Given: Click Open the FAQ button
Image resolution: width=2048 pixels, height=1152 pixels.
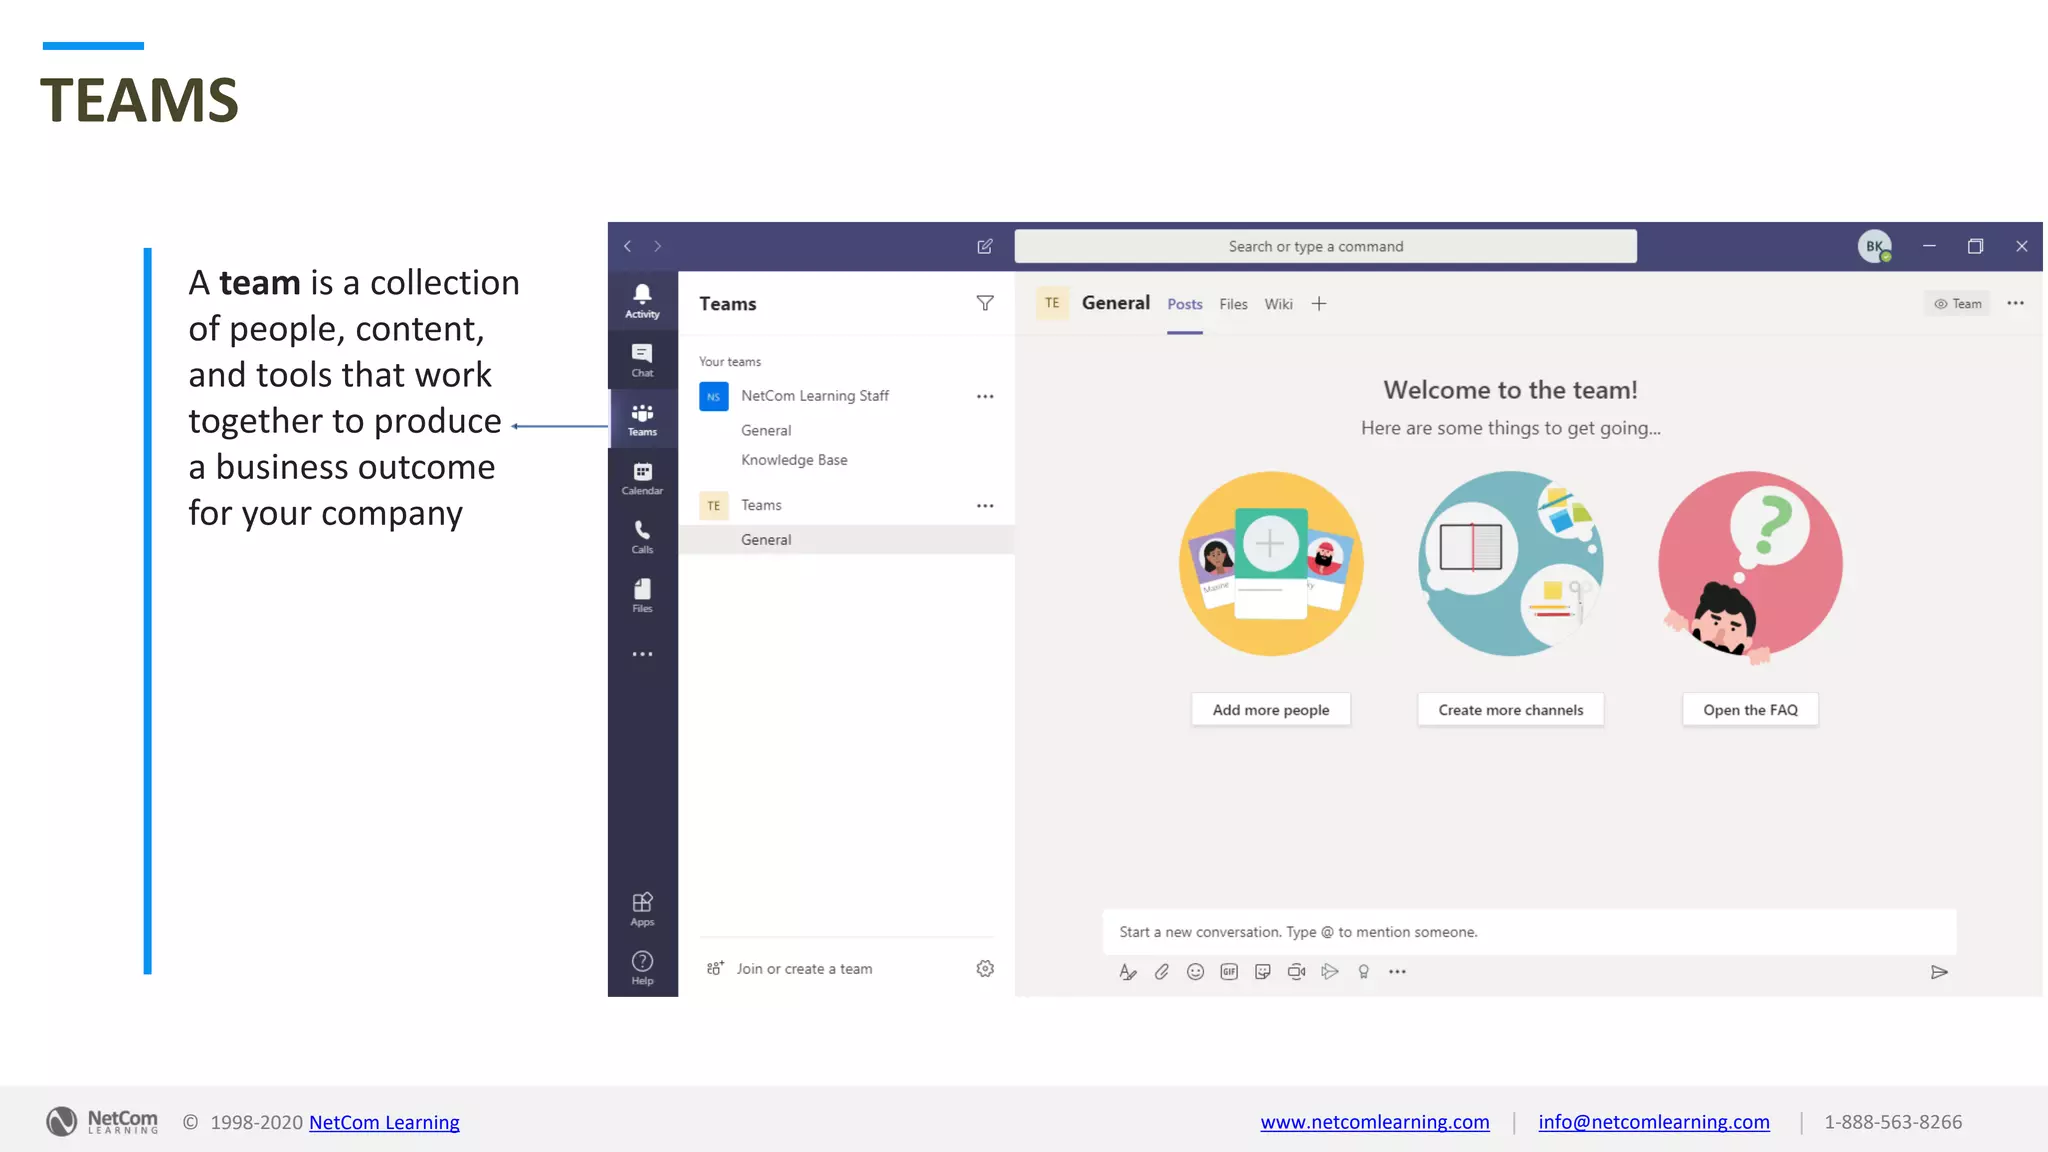Looking at the screenshot, I should 1750,710.
